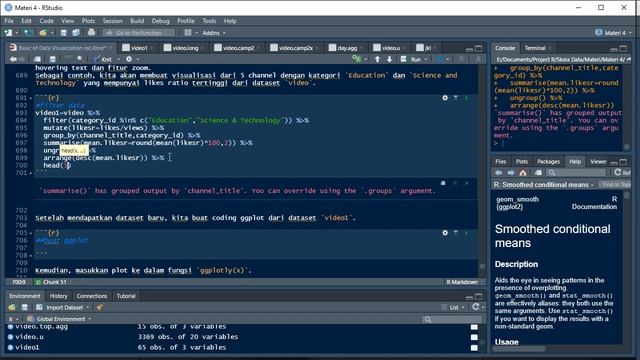Open Materi 4 project dropdown
640x360 pixels.
click(613, 33)
